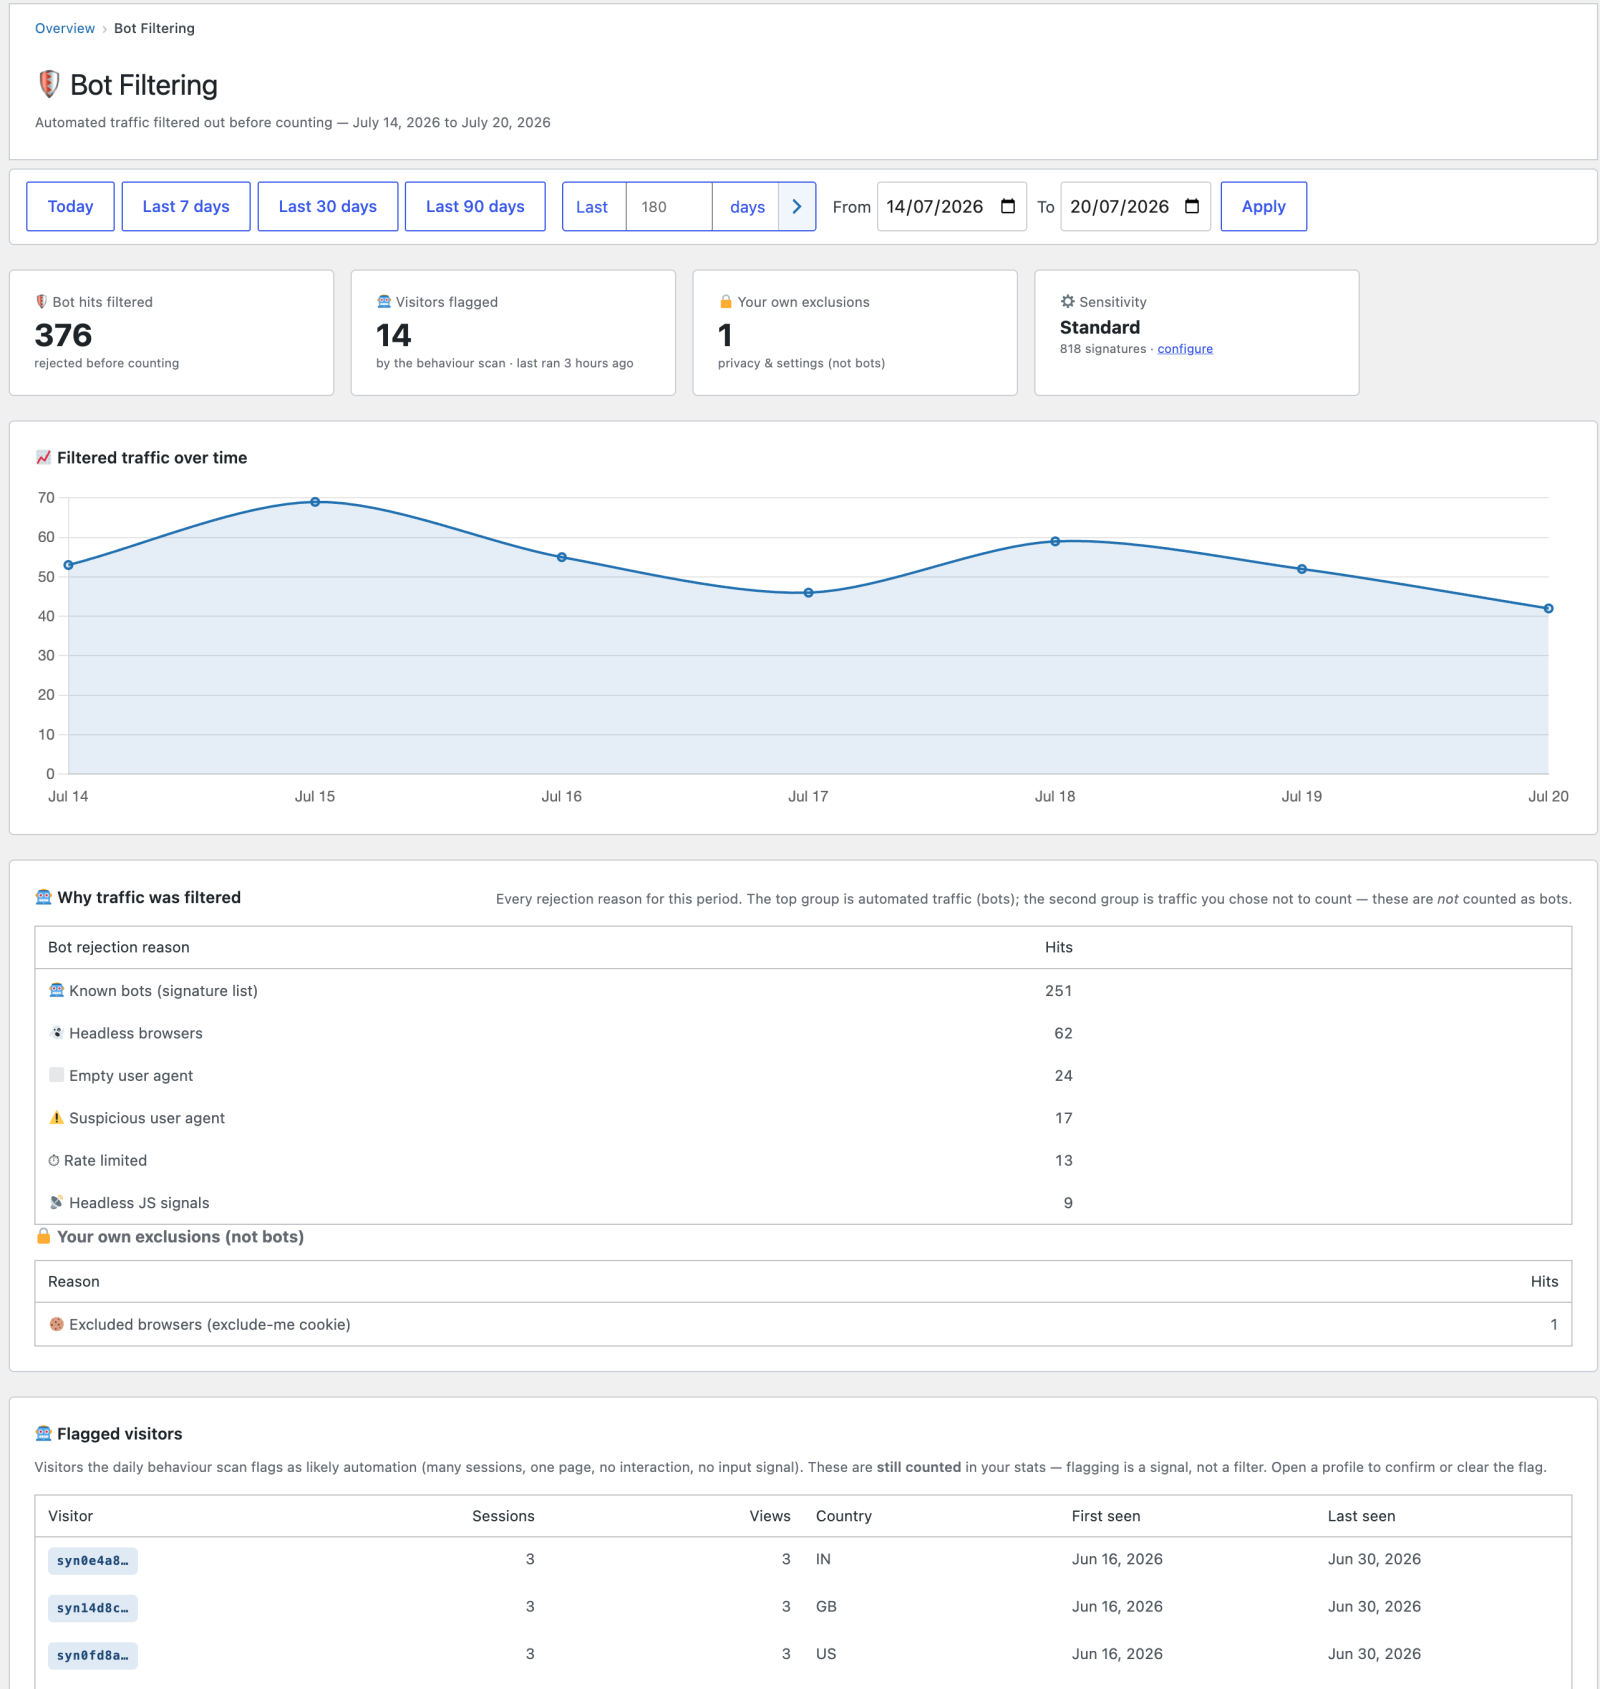1600x1689 pixels.
Task: Click the Jul 15 data point on chart
Action: pyautogui.click(x=315, y=502)
